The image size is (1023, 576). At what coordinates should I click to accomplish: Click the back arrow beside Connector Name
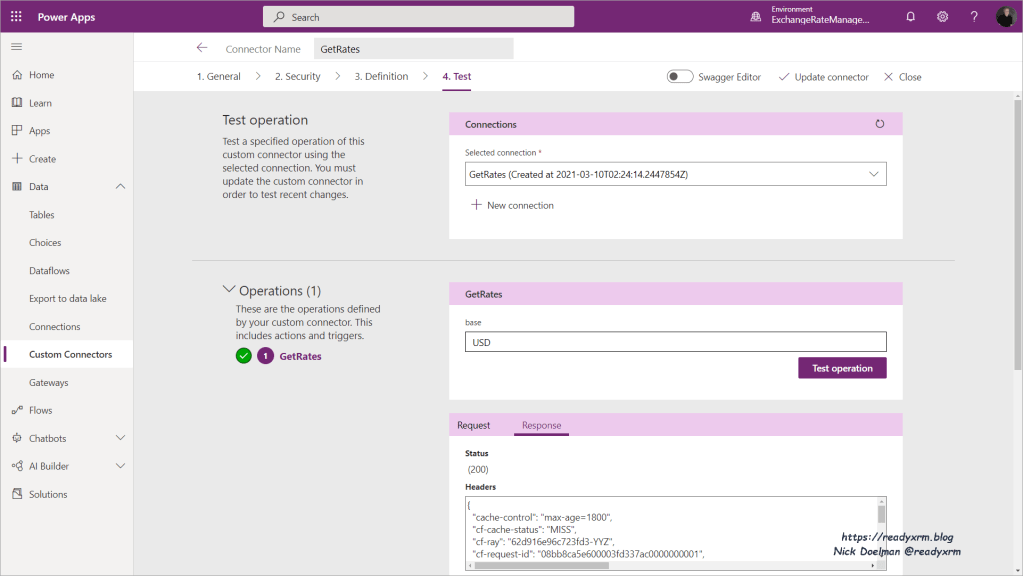click(202, 48)
